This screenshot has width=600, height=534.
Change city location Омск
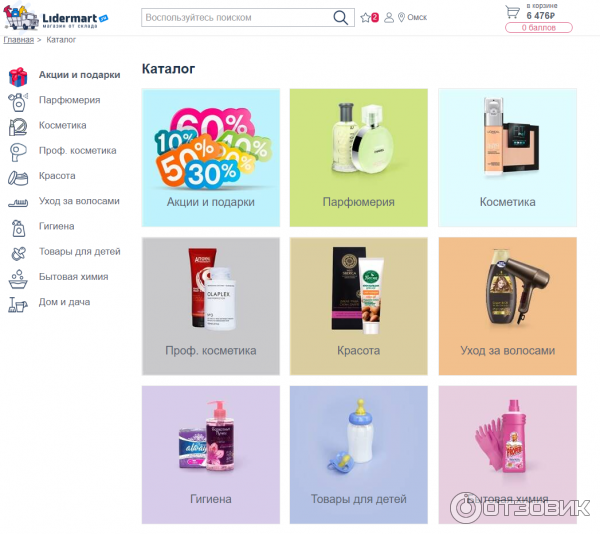[x=412, y=18]
